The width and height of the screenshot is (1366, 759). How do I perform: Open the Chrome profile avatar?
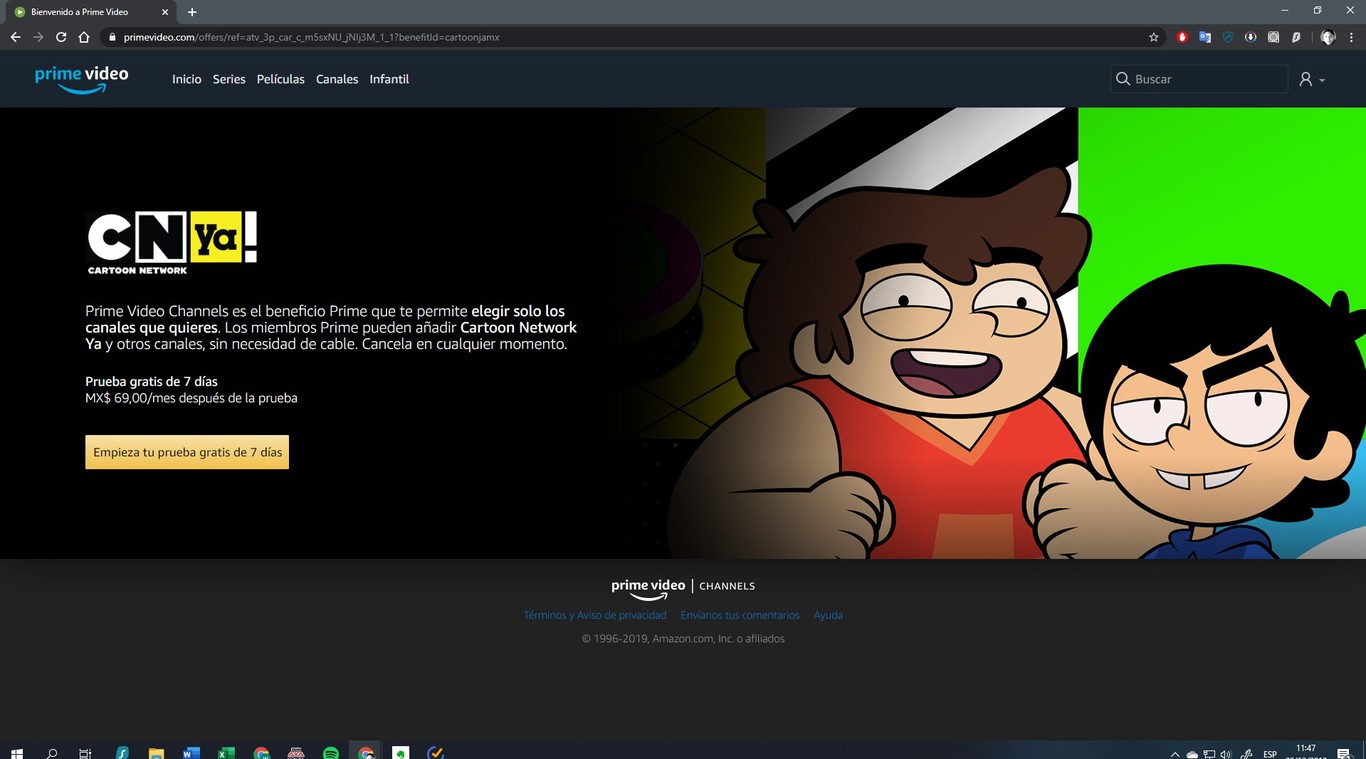click(x=1328, y=37)
